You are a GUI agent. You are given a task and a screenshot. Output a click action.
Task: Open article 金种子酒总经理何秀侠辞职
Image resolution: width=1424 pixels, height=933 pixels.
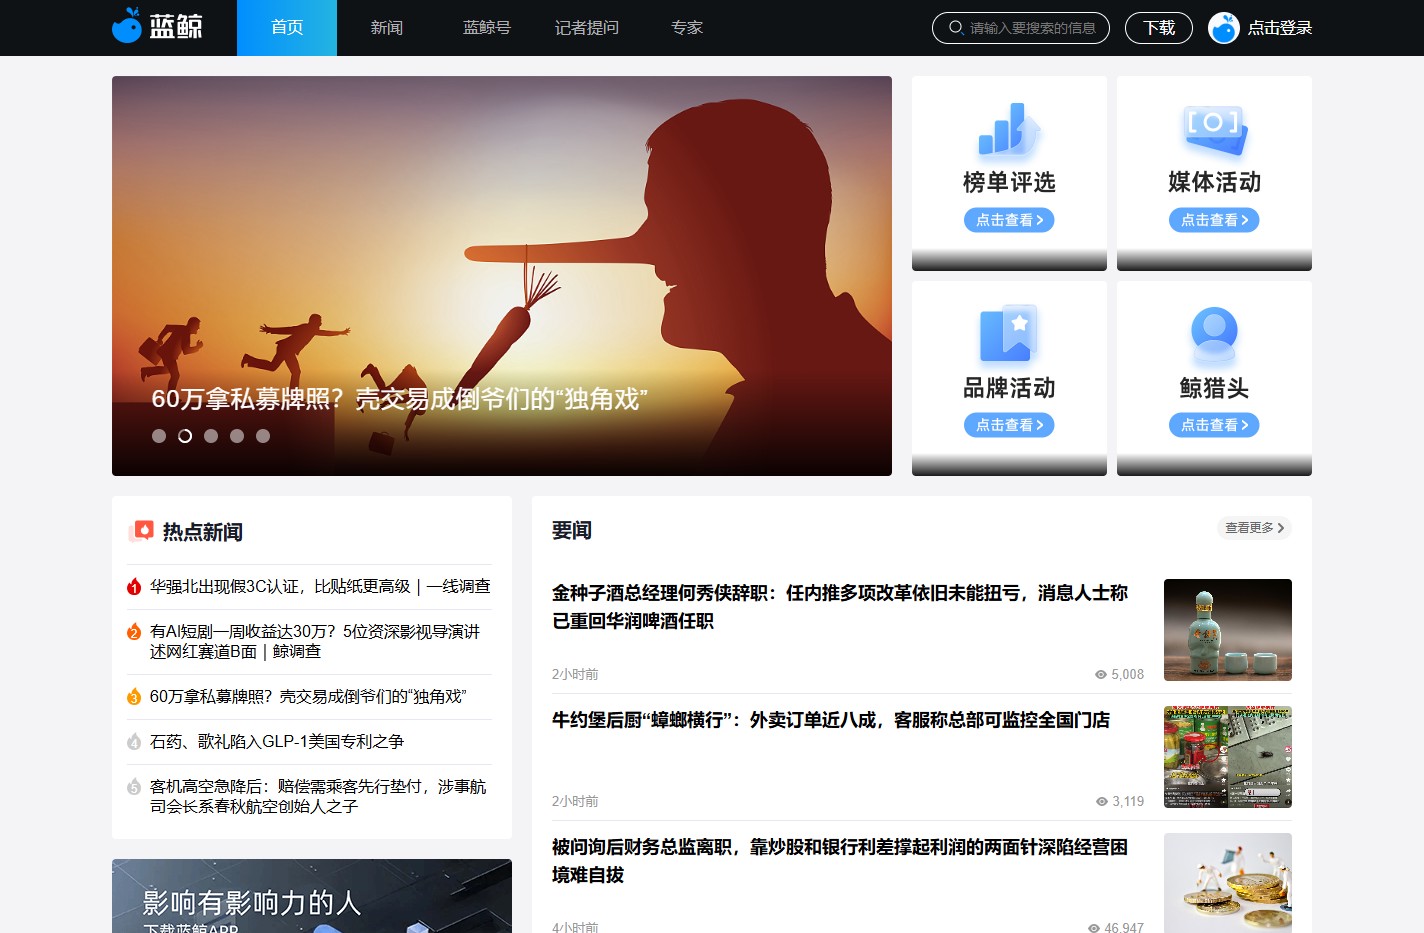[840, 607]
